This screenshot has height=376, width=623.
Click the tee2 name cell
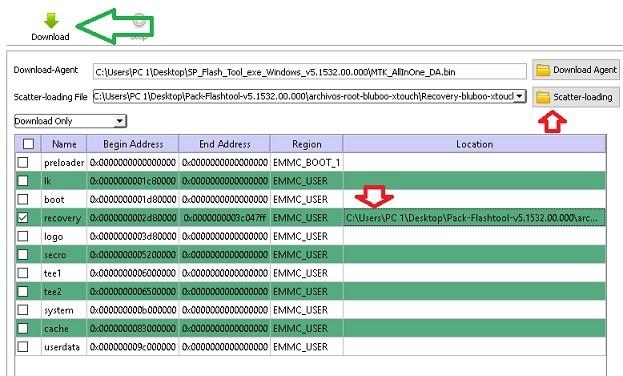pos(64,292)
